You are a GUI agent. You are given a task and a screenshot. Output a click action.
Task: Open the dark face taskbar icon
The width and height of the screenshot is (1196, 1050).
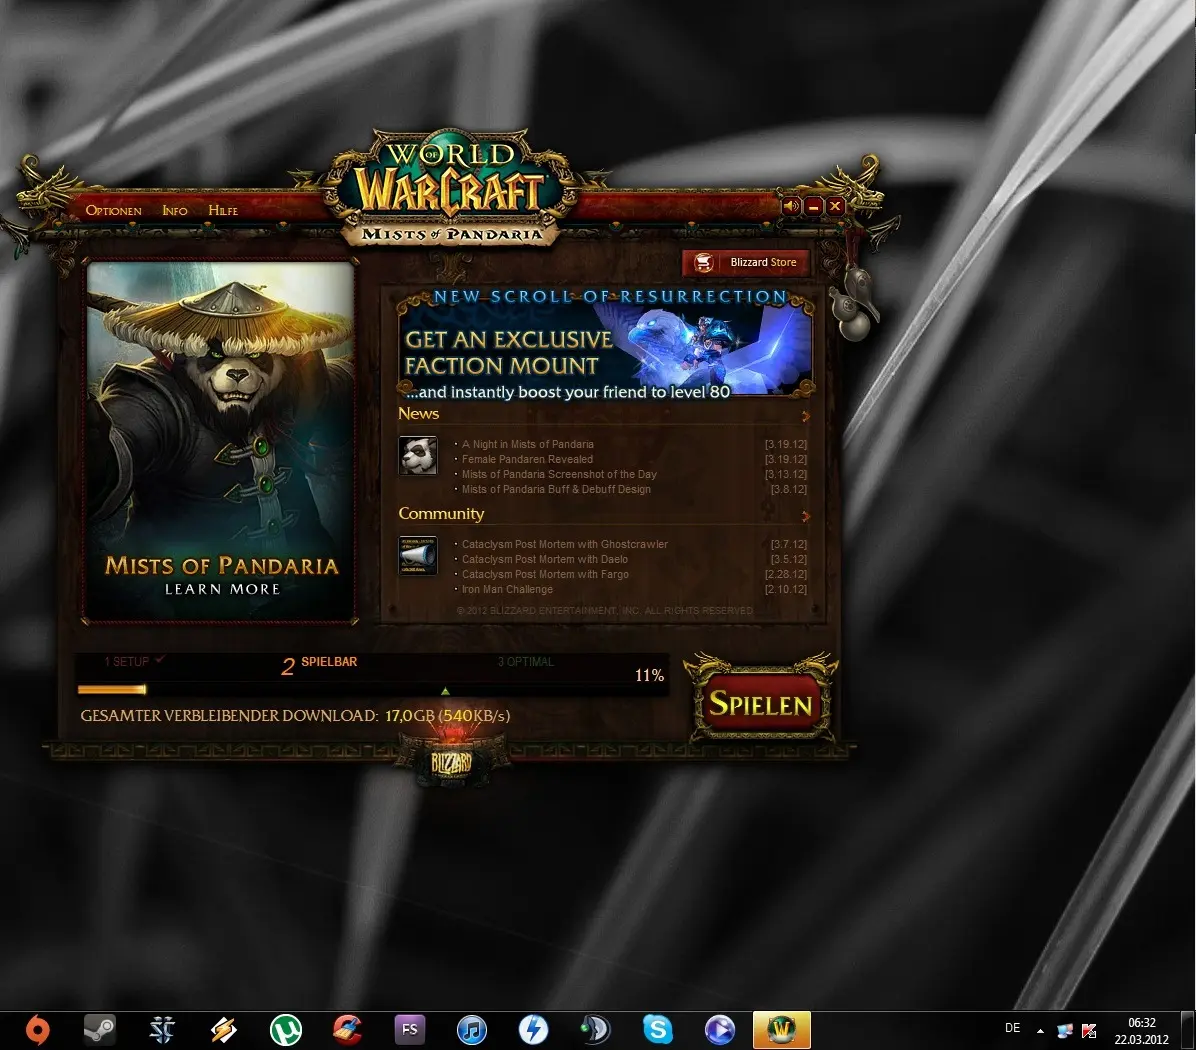[595, 1030]
